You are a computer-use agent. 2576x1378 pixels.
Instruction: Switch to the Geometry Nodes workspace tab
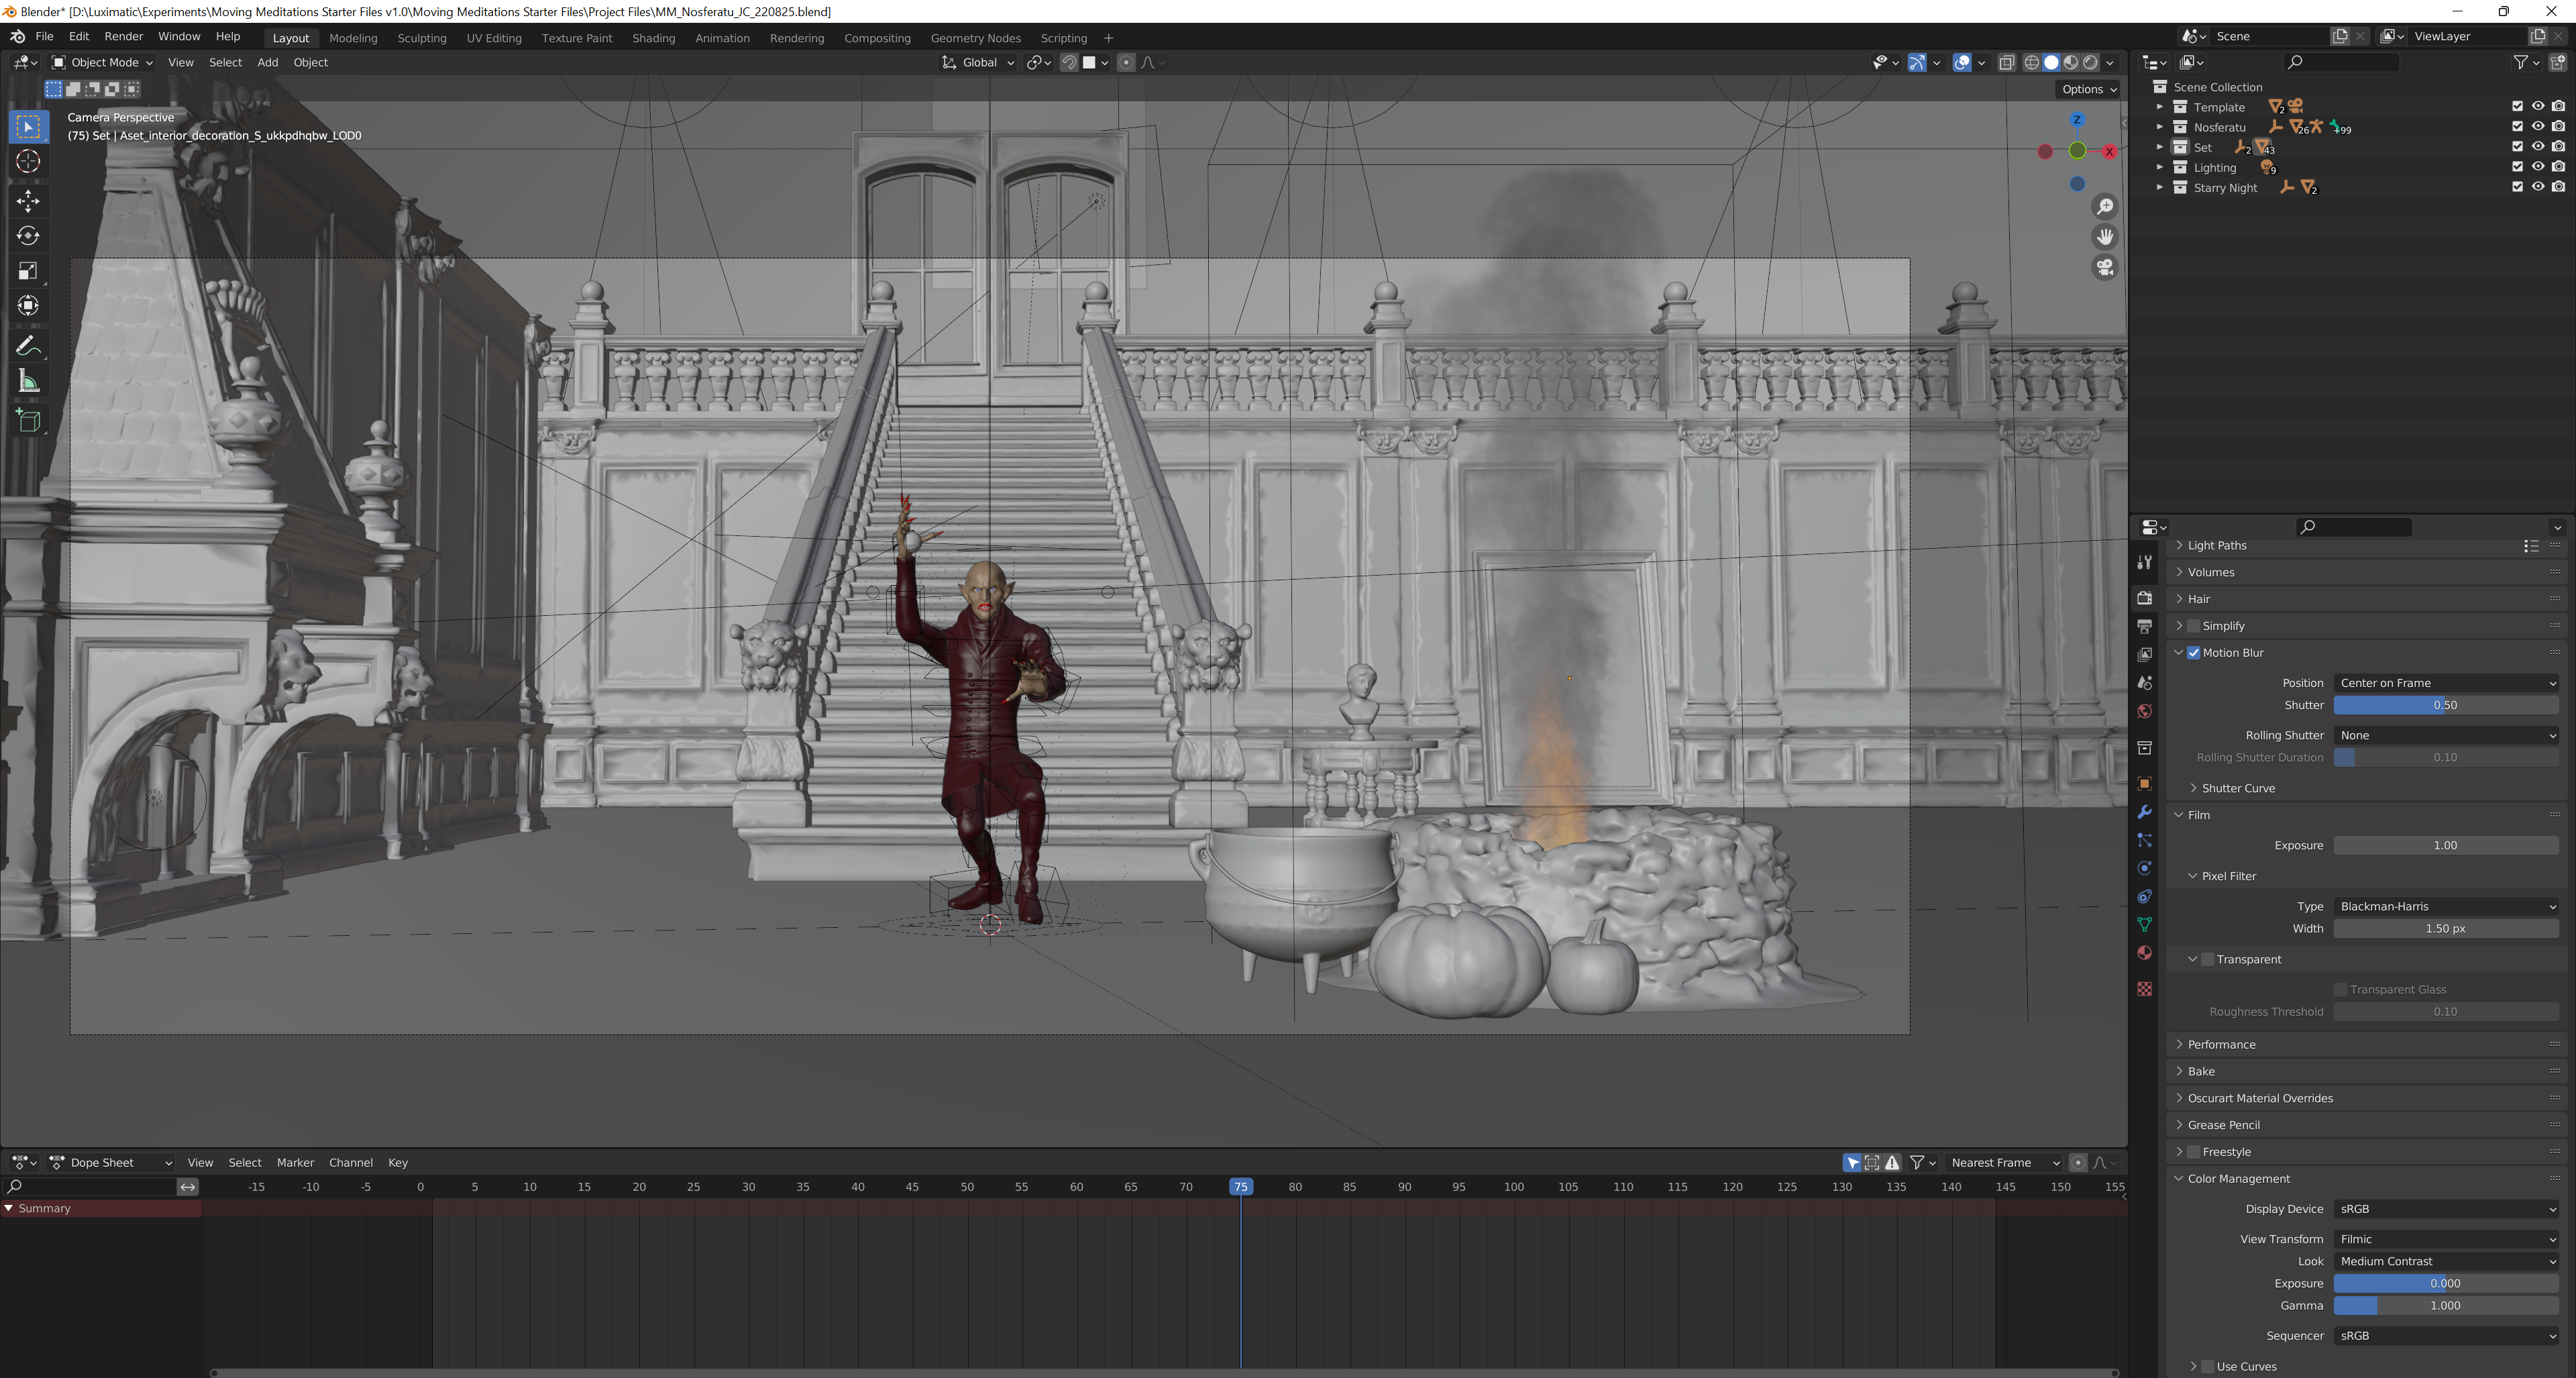click(975, 38)
